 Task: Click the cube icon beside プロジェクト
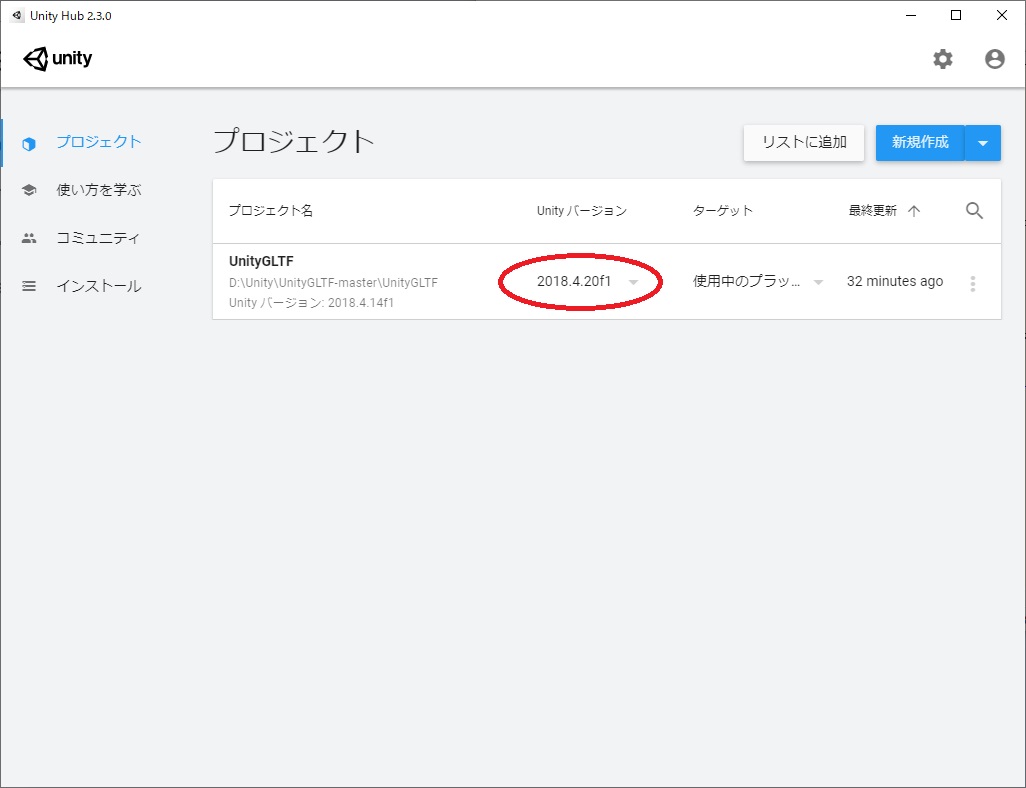coord(29,143)
